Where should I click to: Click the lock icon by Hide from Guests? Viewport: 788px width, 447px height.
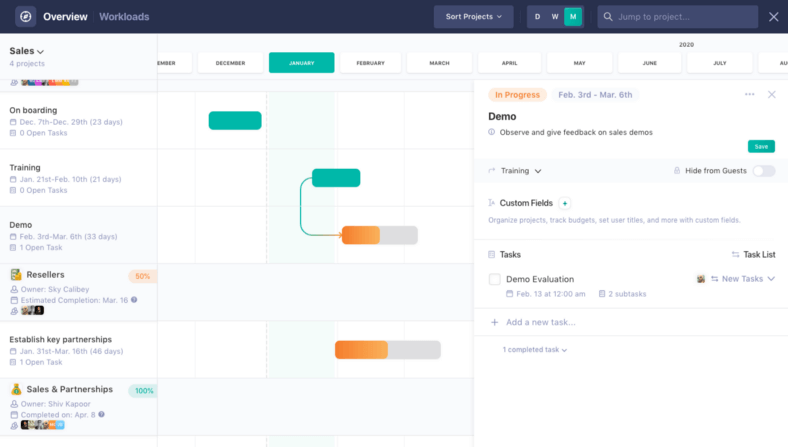tap(677, 170)
